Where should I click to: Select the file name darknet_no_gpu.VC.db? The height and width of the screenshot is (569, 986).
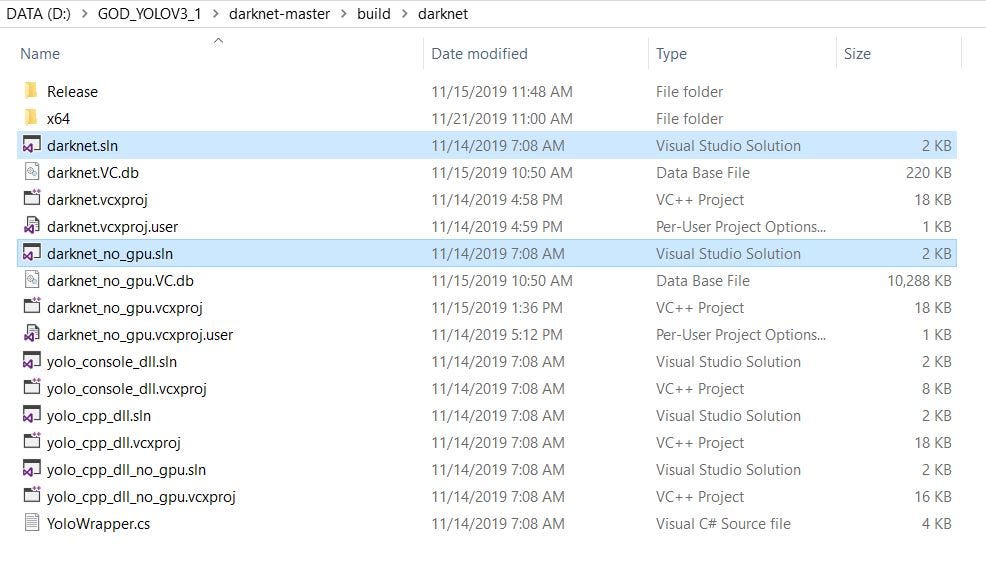[x=120, y=281]
